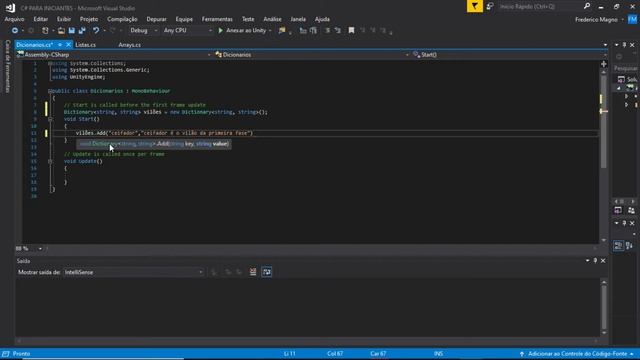Screen dimensions: 640x360
Task: Click the Find in Files icon after Anexar ao Unity
Action: pyautogui.click(x=282, y=31)
